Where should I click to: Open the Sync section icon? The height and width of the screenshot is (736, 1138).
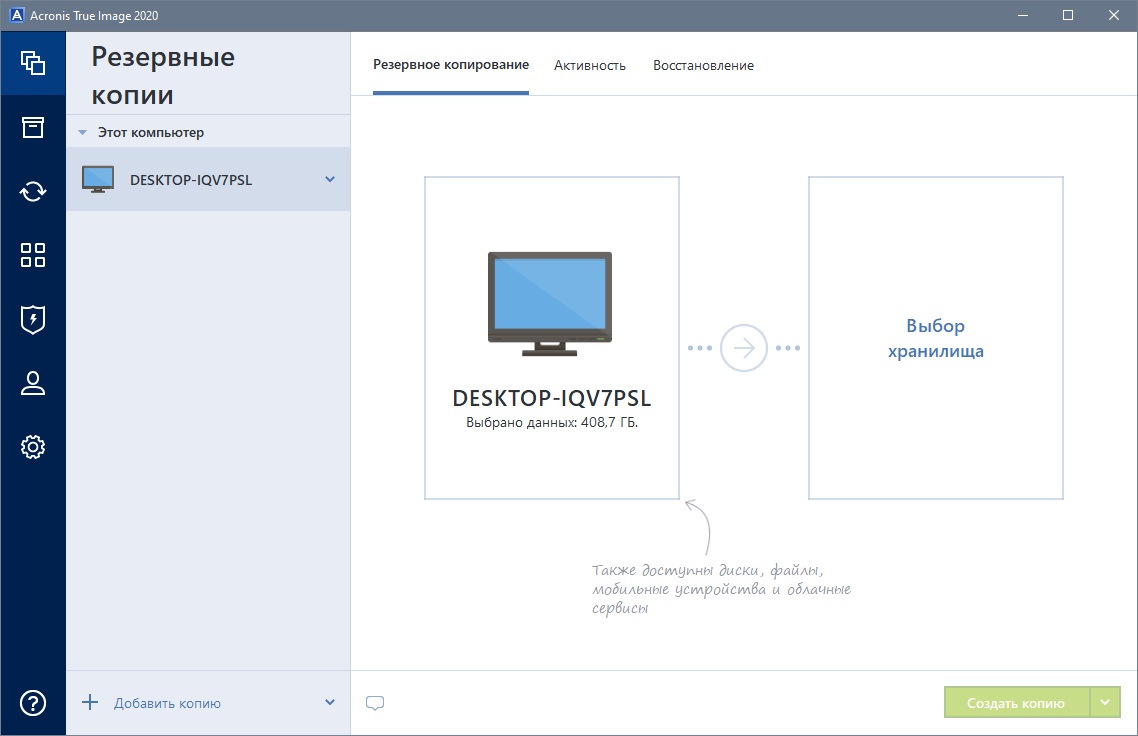pos(33,191)
